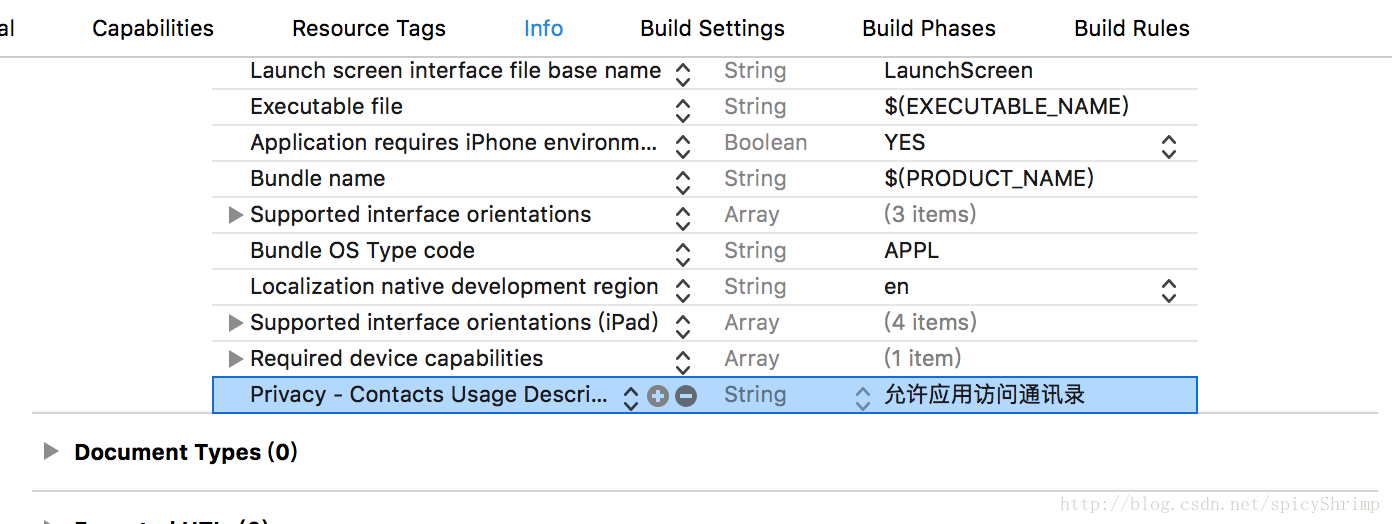The width and height of the screenshot is (1392, 524).
Task: Click the plus icon to add row
Action: 657,396
